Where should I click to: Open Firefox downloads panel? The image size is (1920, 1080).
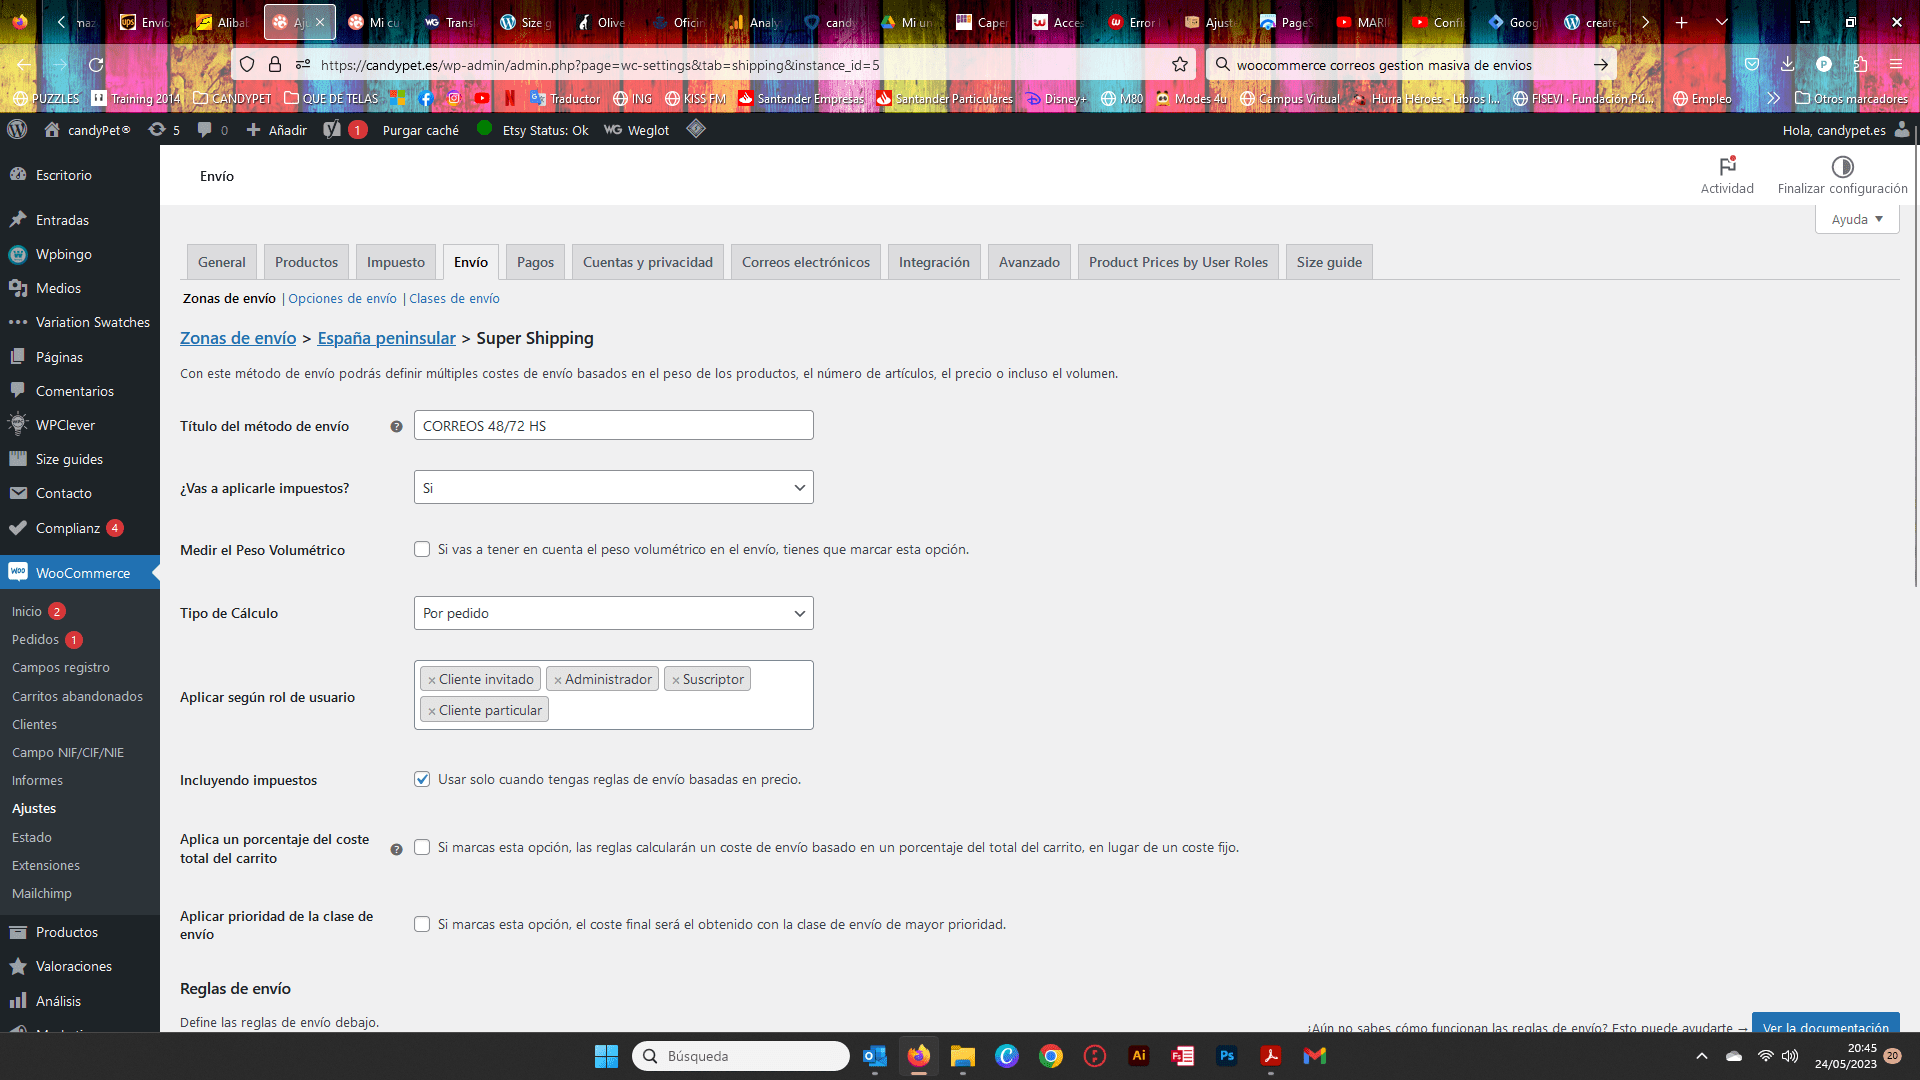tap(1788, 64)
